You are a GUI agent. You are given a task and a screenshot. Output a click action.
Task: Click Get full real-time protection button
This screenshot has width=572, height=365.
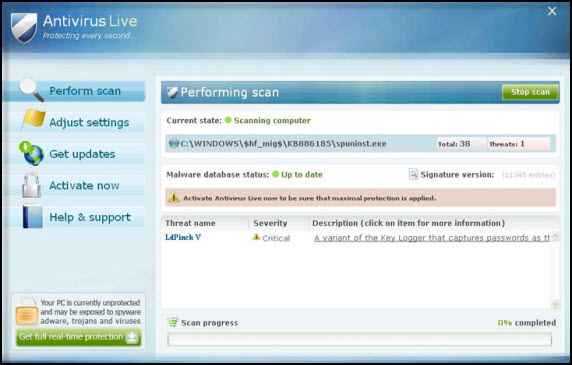coord(78,337)
